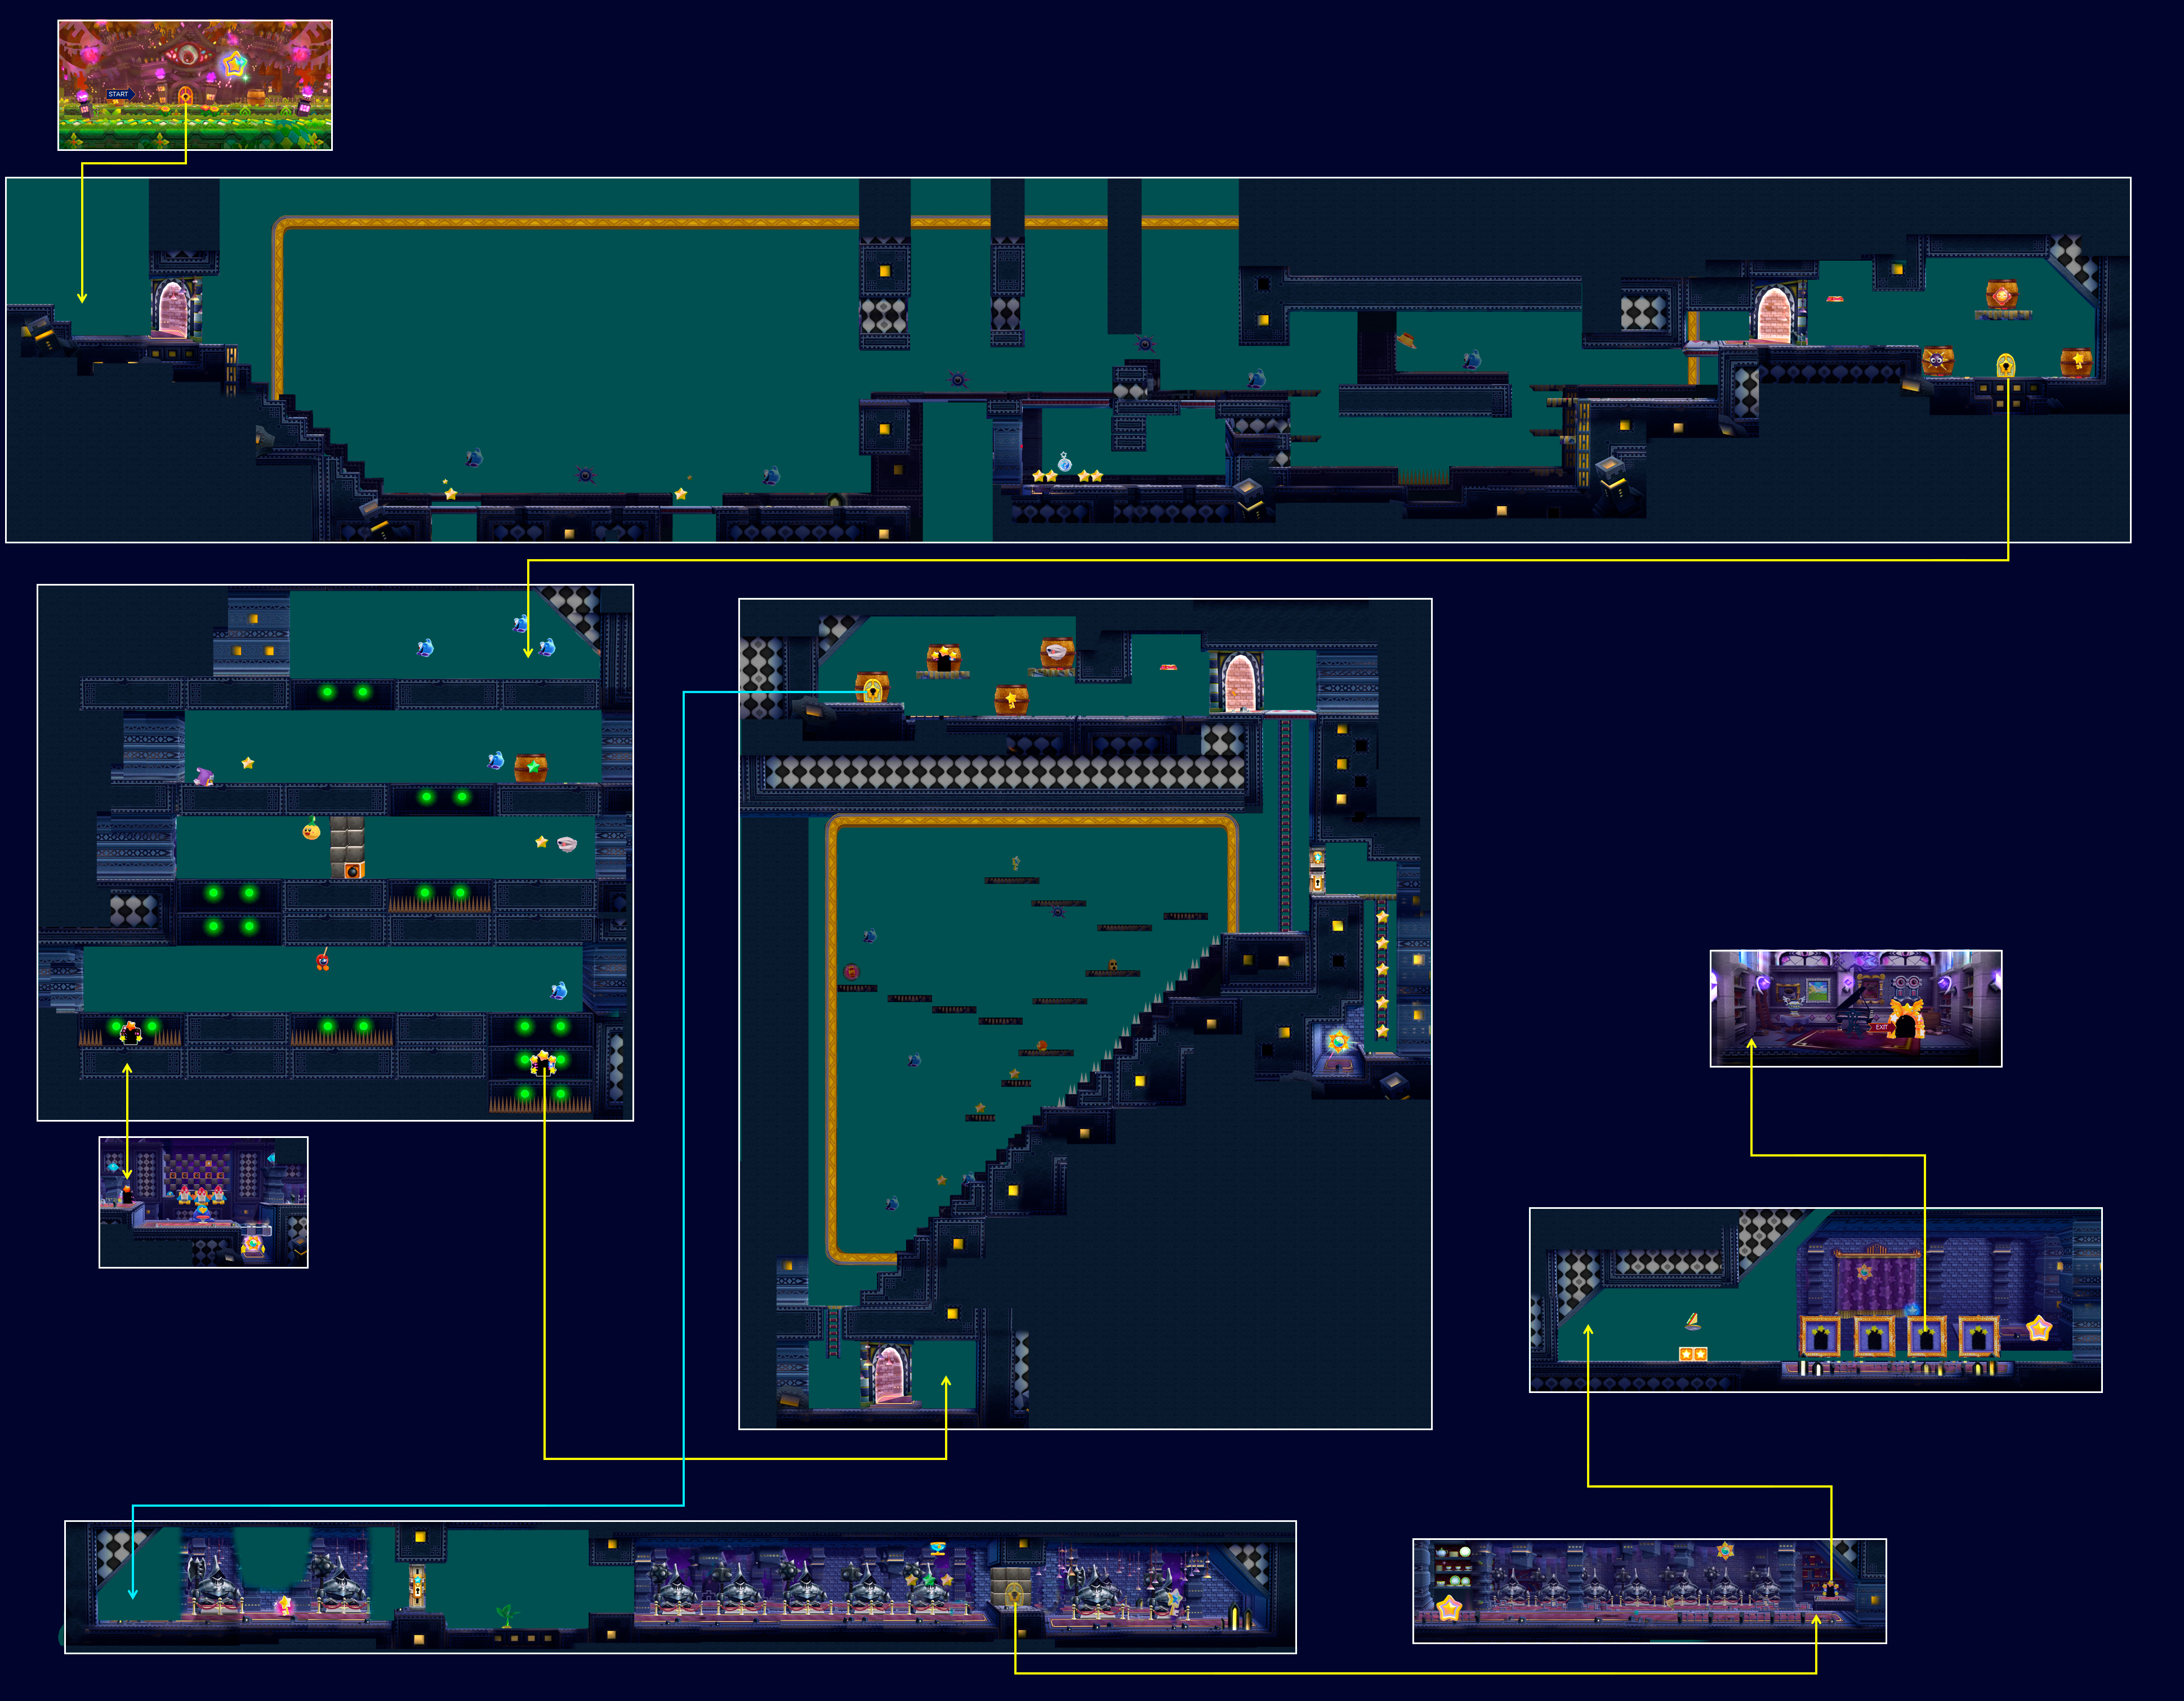The width and height of the screenshot is (2184, 1701).
Task: Click the green sprout in the armor corridor
Action: [x=507, y=1615]
